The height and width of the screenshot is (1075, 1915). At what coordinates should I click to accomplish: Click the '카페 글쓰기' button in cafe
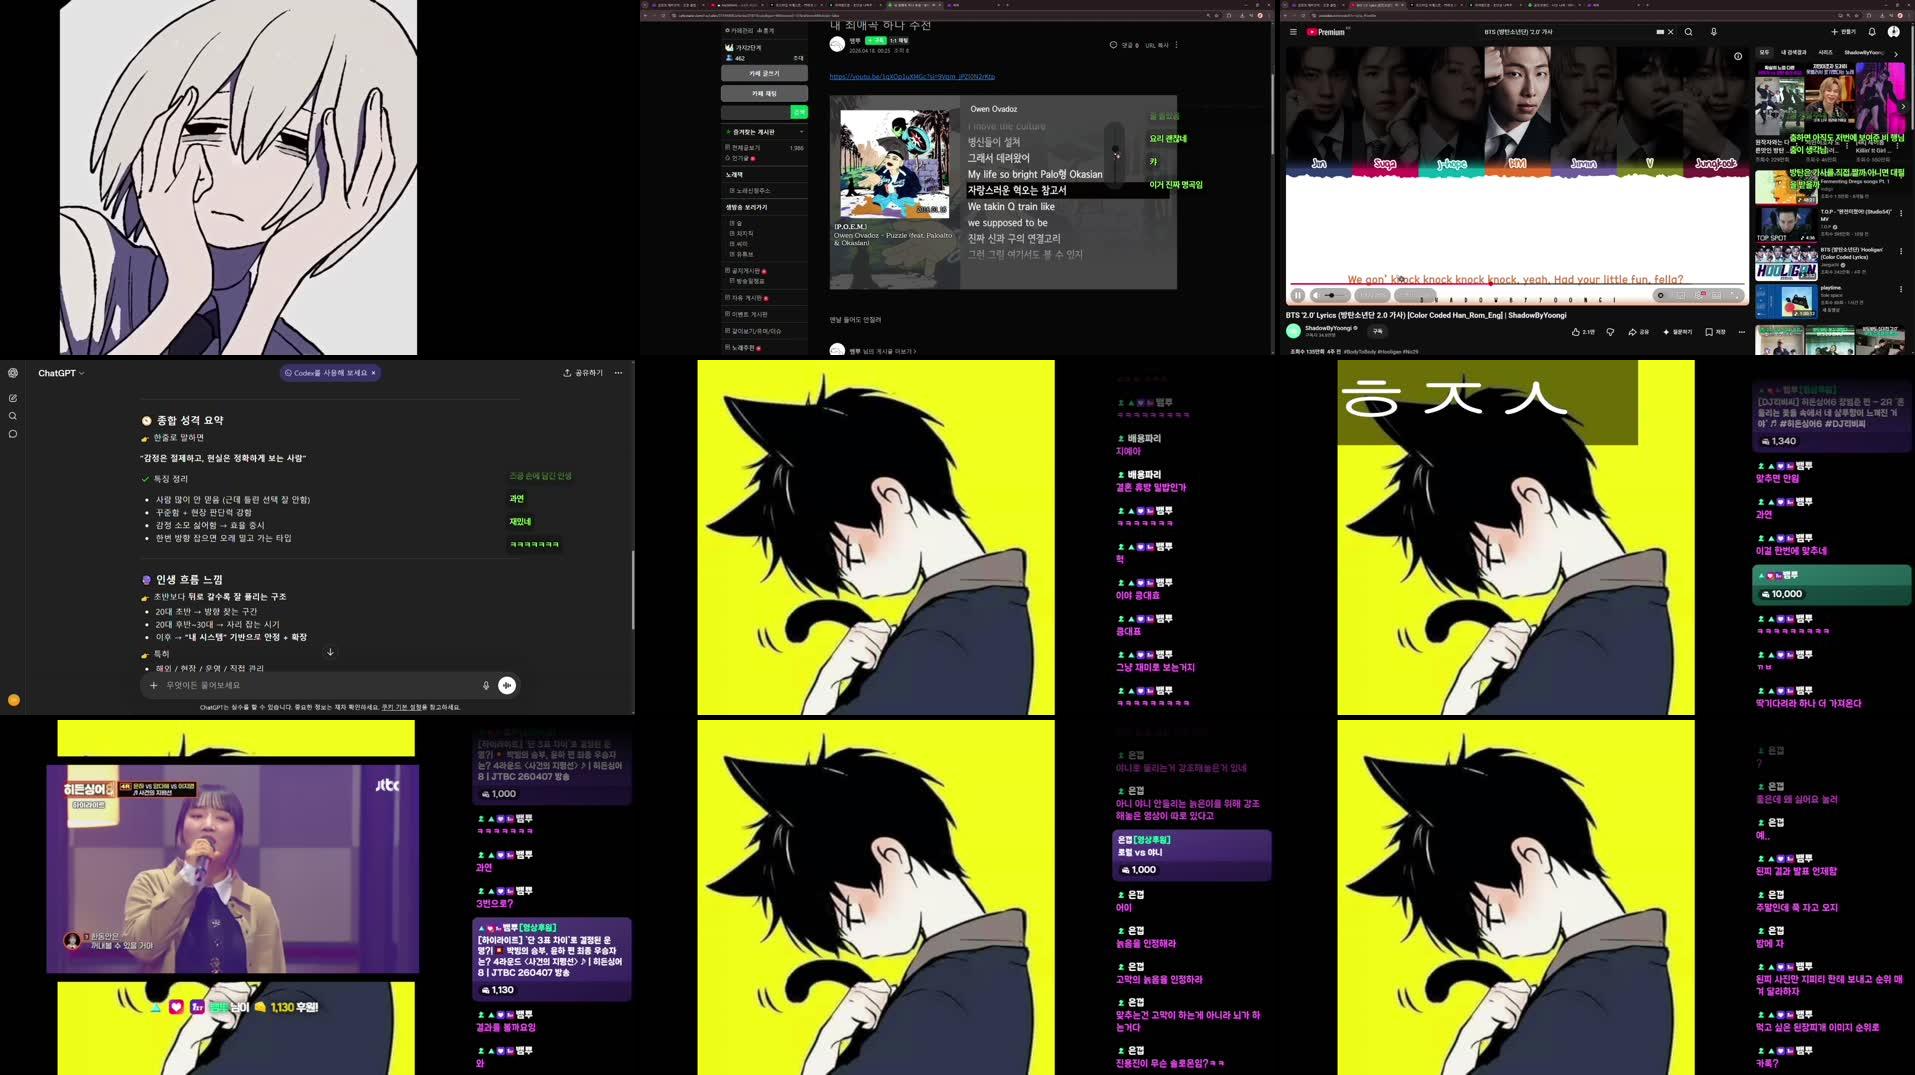tap(764, 73)
